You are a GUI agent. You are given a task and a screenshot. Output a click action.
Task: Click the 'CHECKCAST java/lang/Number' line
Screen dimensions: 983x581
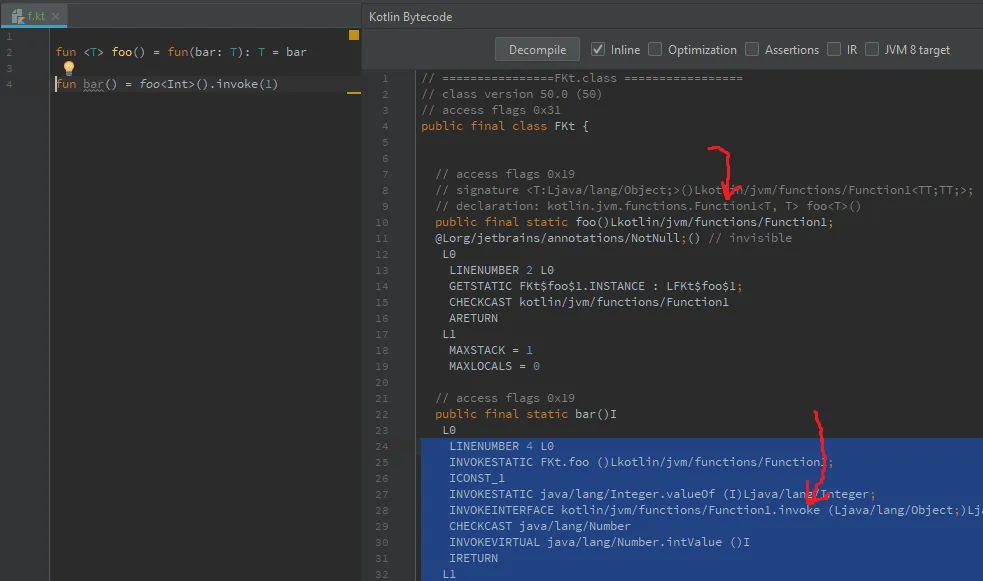click(540, 526)
